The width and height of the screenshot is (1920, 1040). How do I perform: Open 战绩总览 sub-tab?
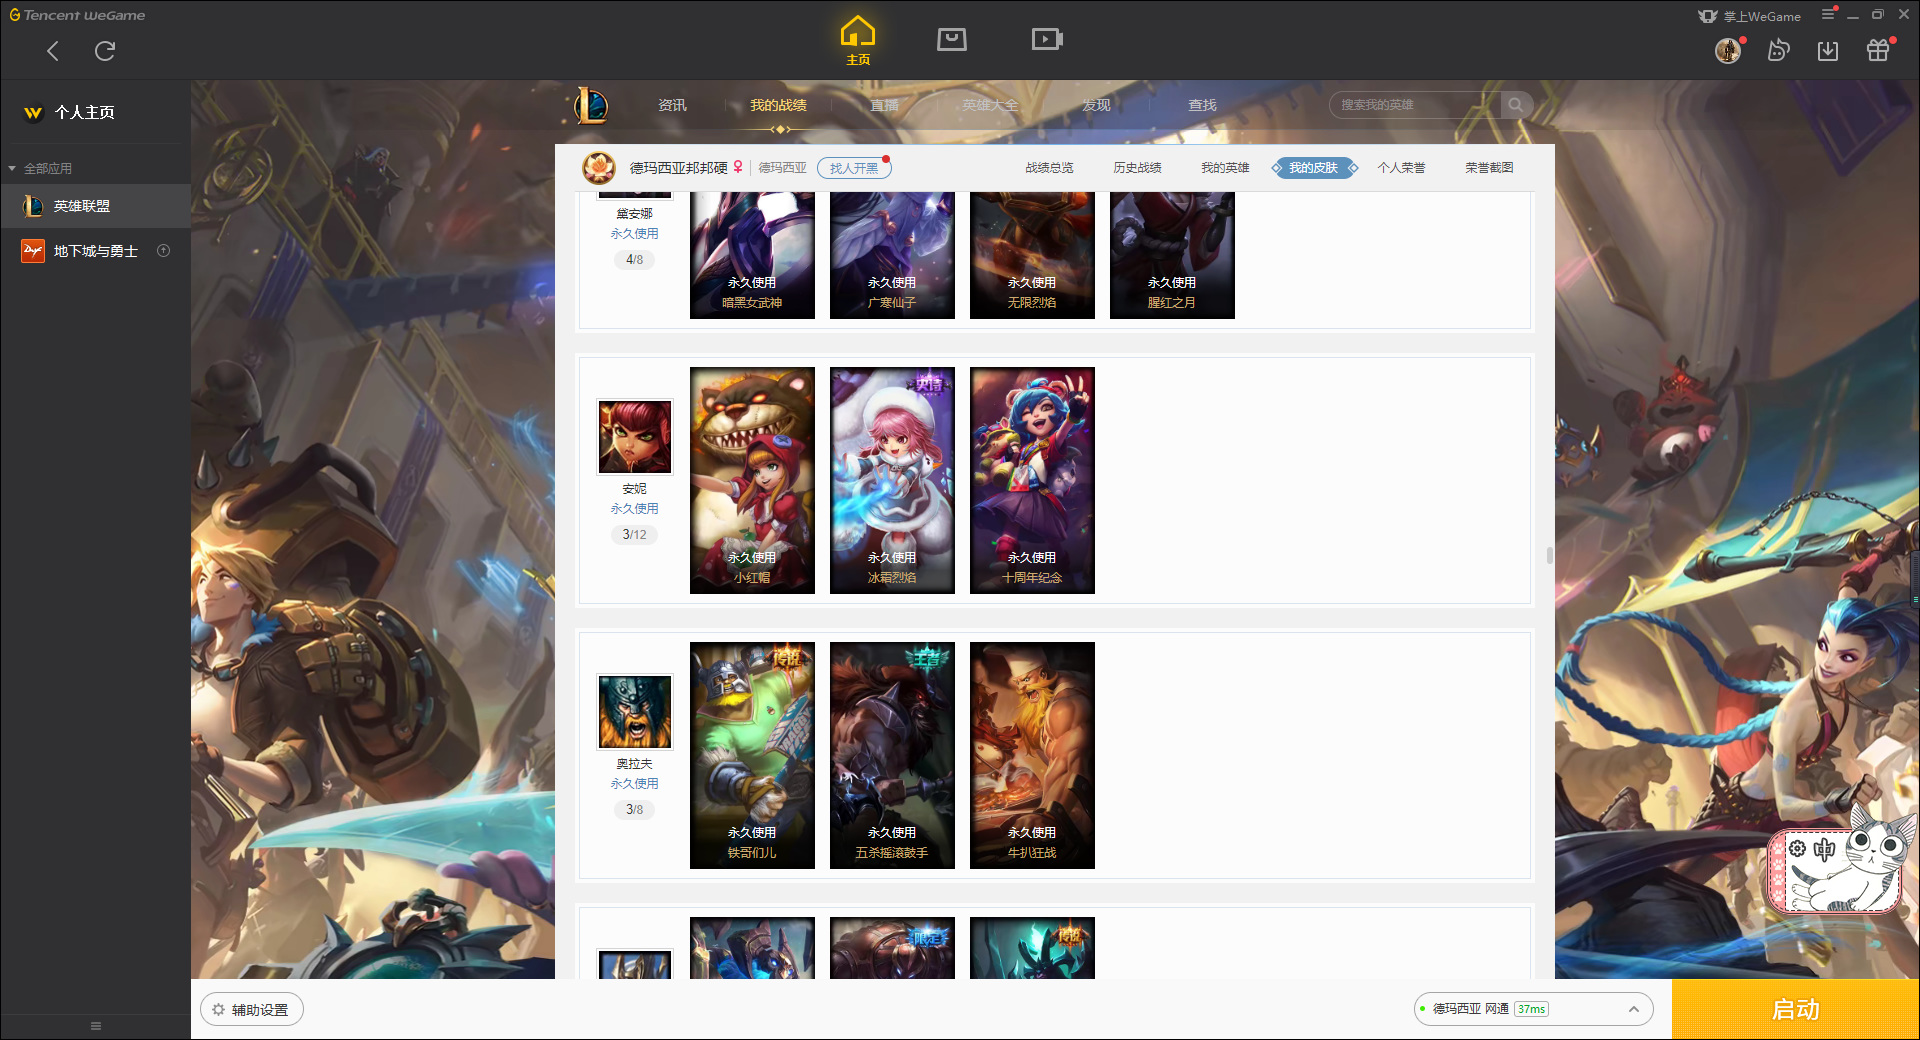1049,168
